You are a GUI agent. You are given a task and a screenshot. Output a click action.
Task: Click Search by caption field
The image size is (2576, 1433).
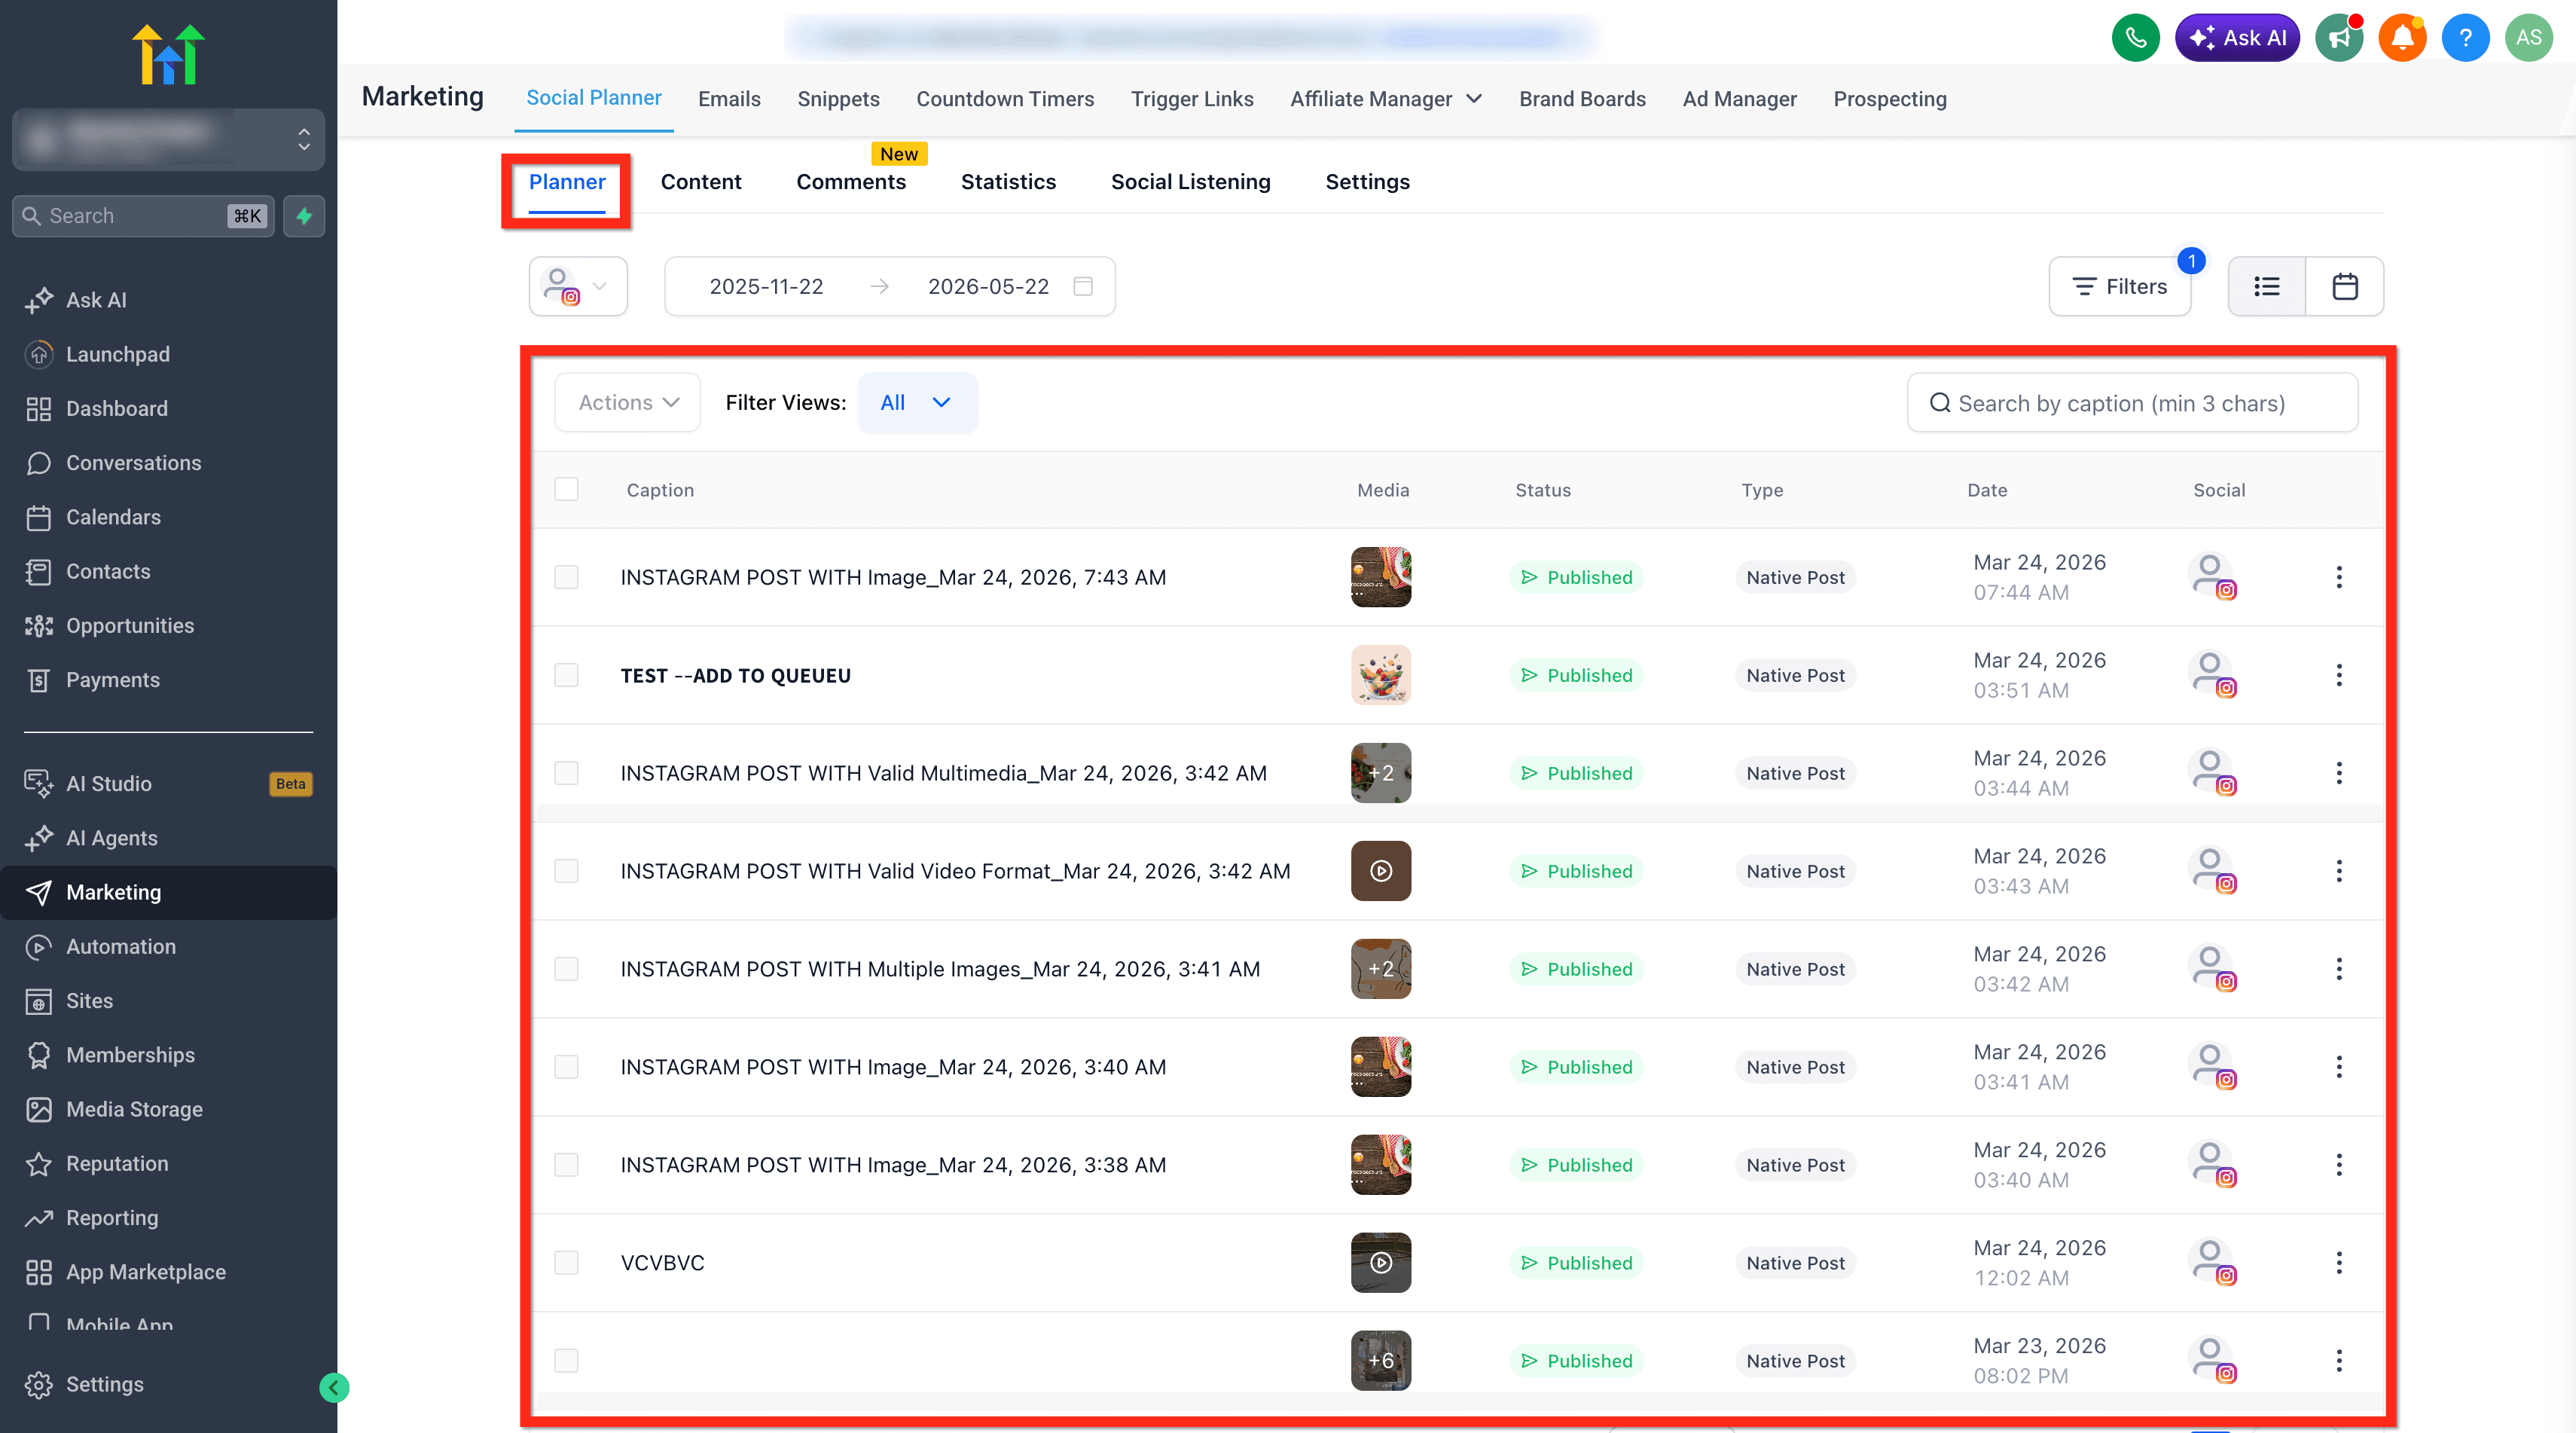2132,403
